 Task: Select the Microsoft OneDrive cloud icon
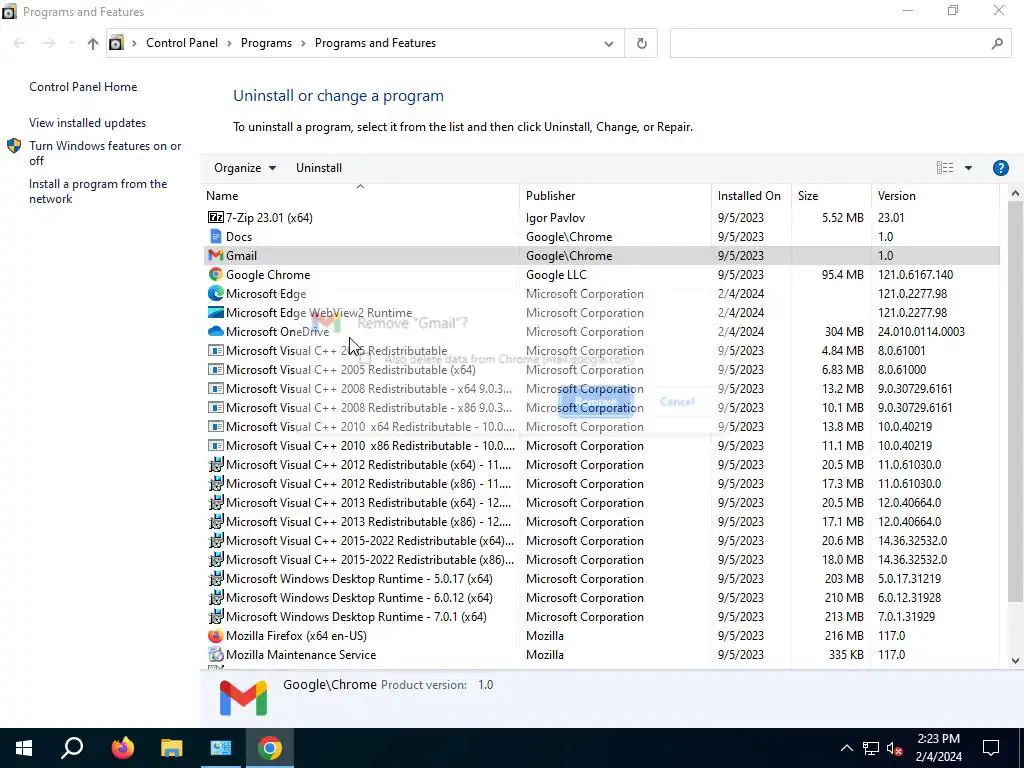tap(216, 331)
